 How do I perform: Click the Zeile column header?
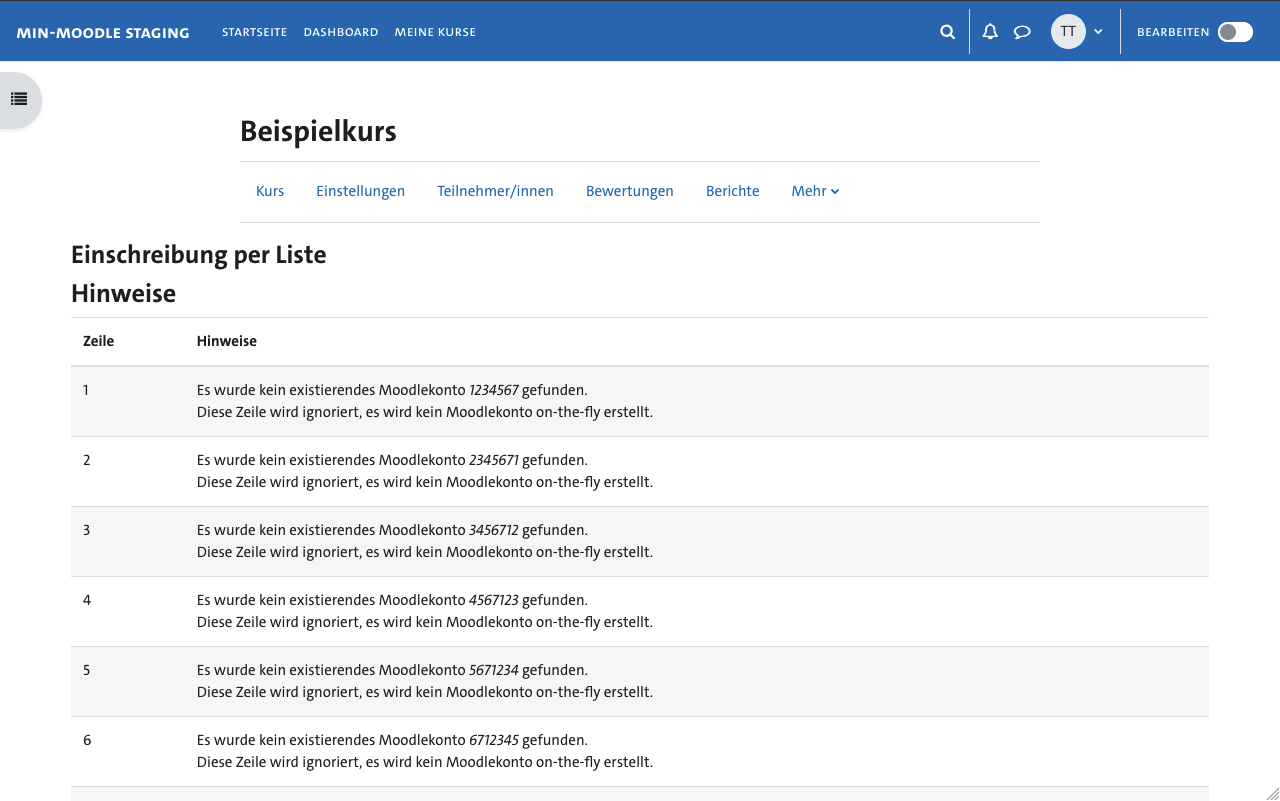click(98, 341)
